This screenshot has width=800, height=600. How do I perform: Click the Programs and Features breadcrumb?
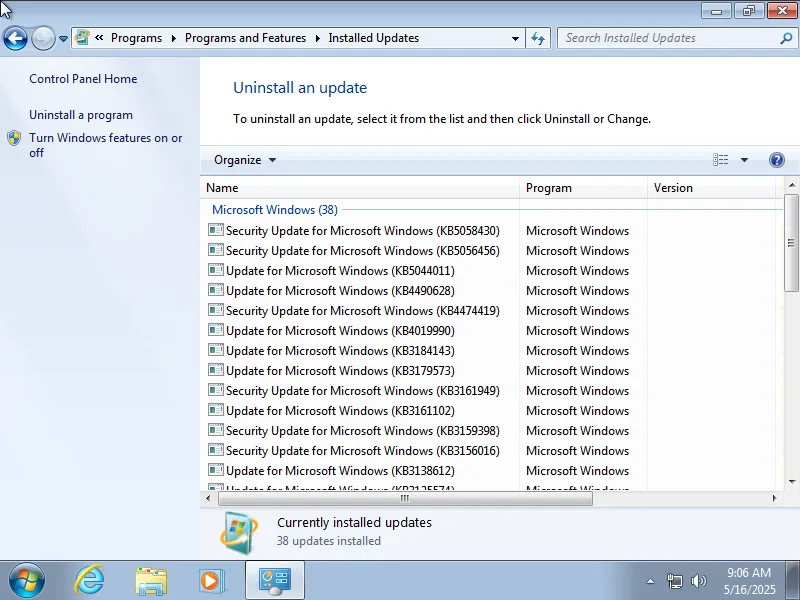[245, 38]
